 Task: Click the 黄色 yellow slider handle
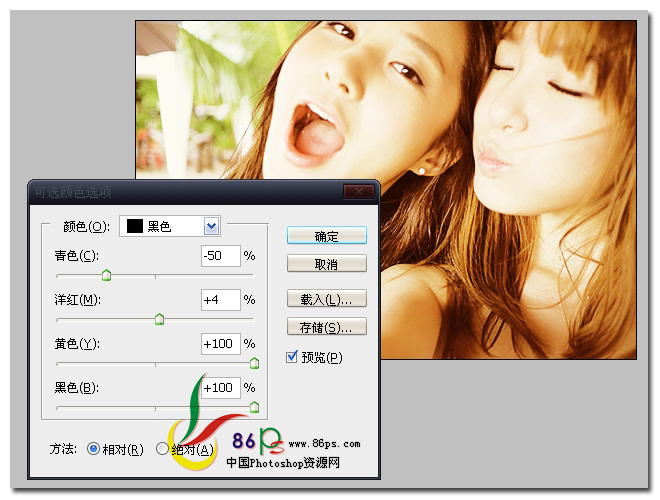pos(253,364)
